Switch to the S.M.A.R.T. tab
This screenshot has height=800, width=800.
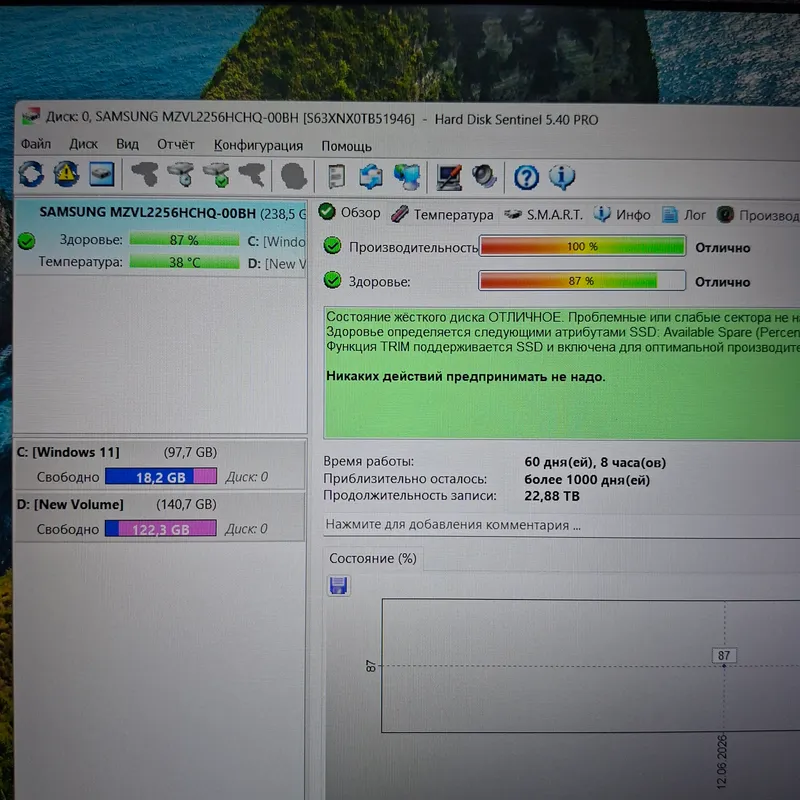pyautogui.click(x=543, y=215)
